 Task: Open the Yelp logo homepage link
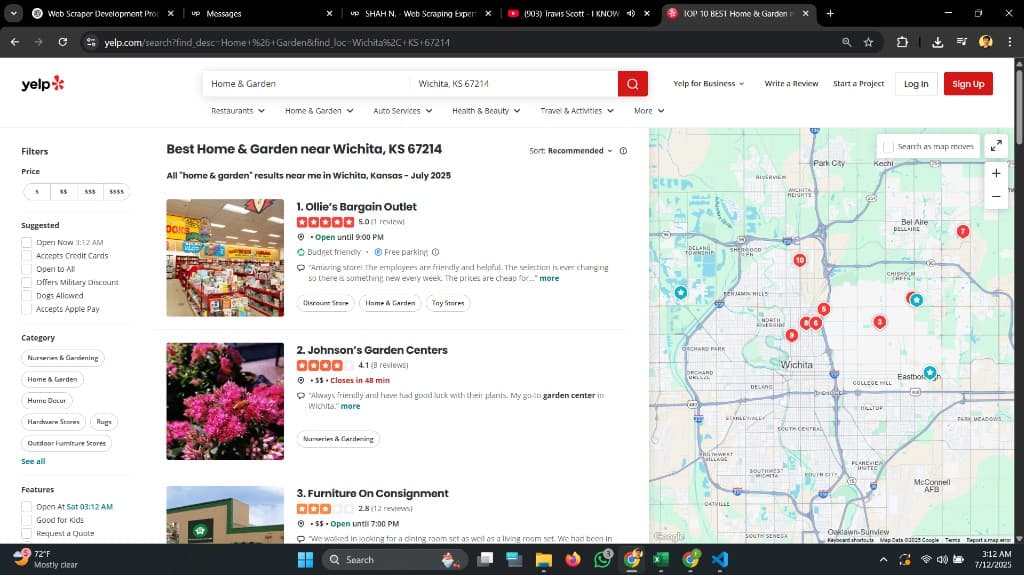click(42, 84)
